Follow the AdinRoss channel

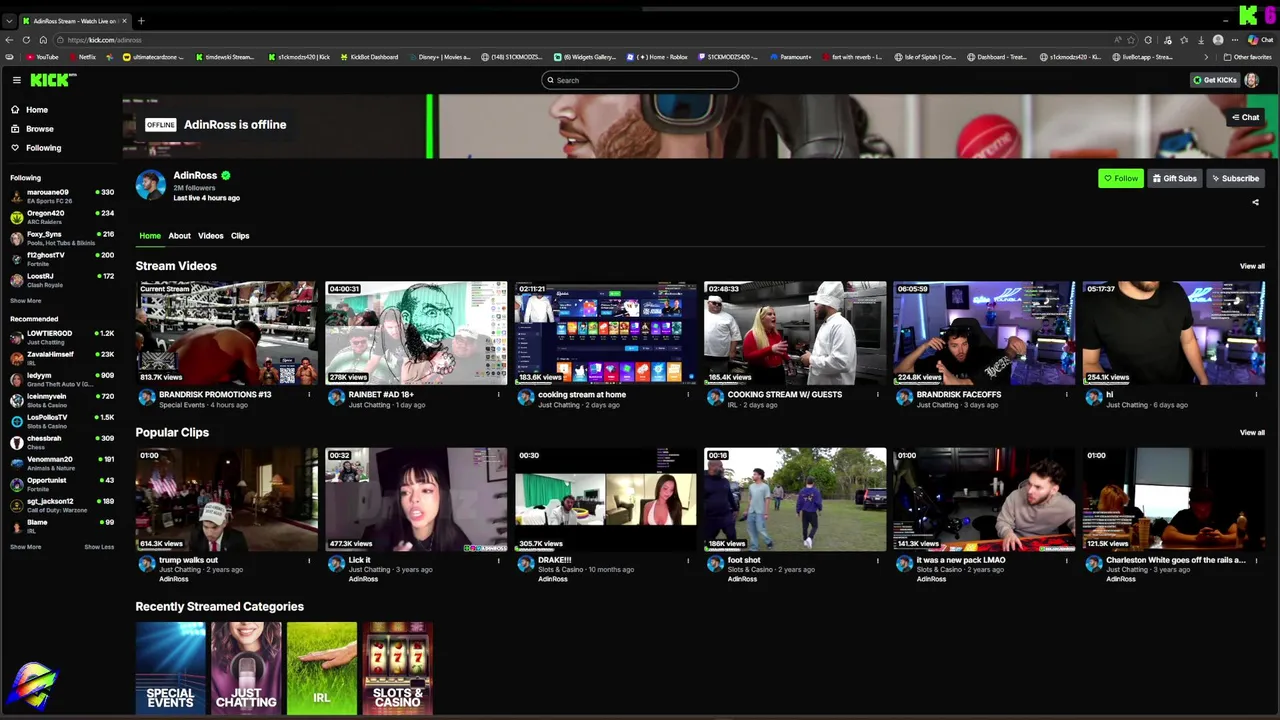[1120, 178]
